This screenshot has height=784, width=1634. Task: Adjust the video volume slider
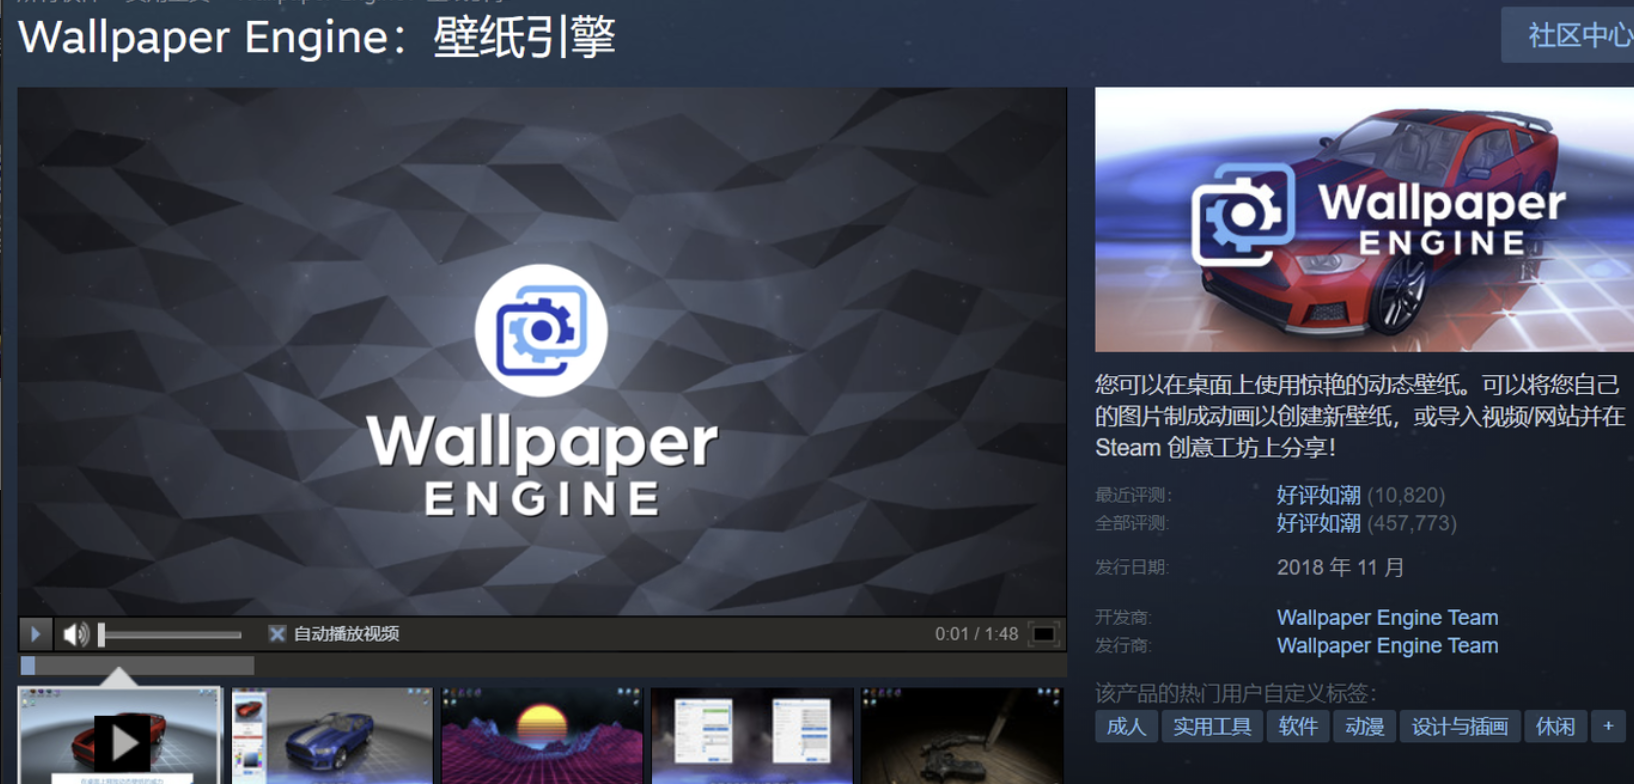170,634
